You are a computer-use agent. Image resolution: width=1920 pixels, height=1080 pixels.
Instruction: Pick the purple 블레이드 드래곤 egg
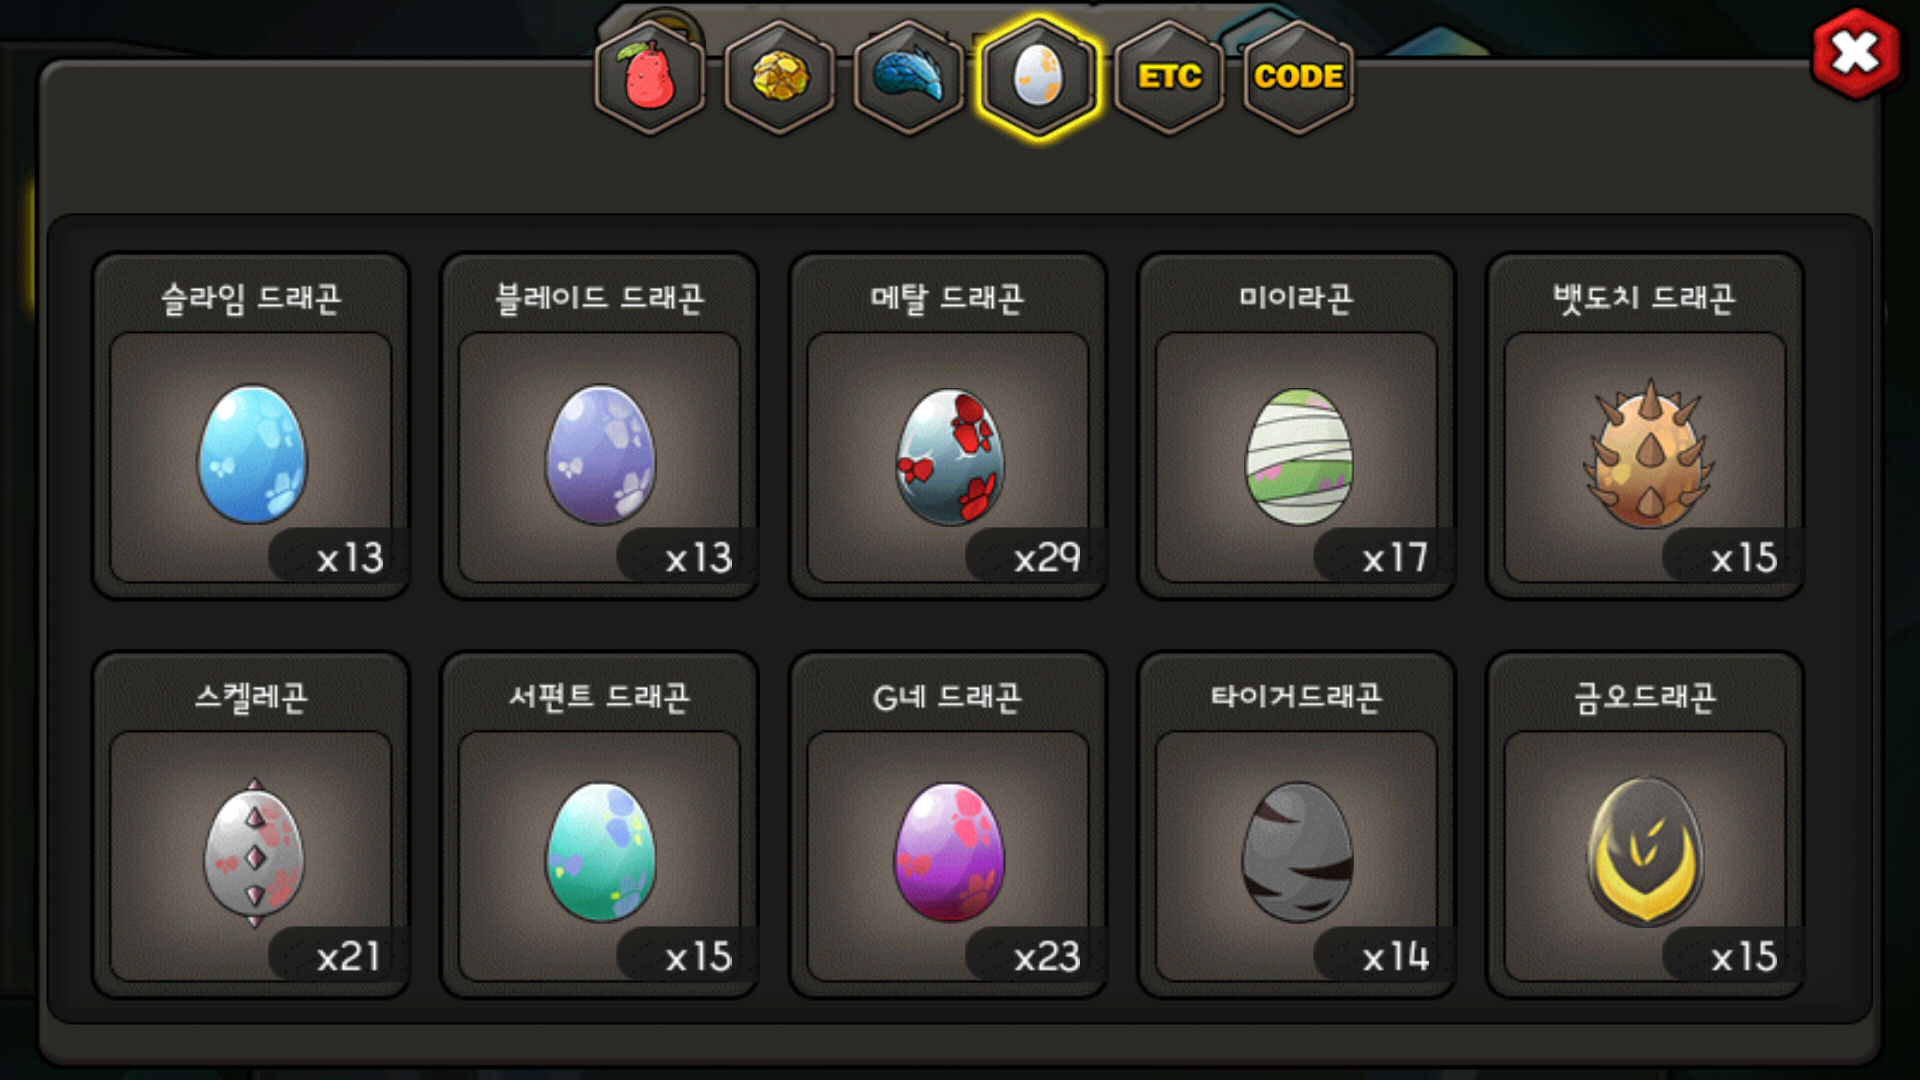tap(600, 455)
